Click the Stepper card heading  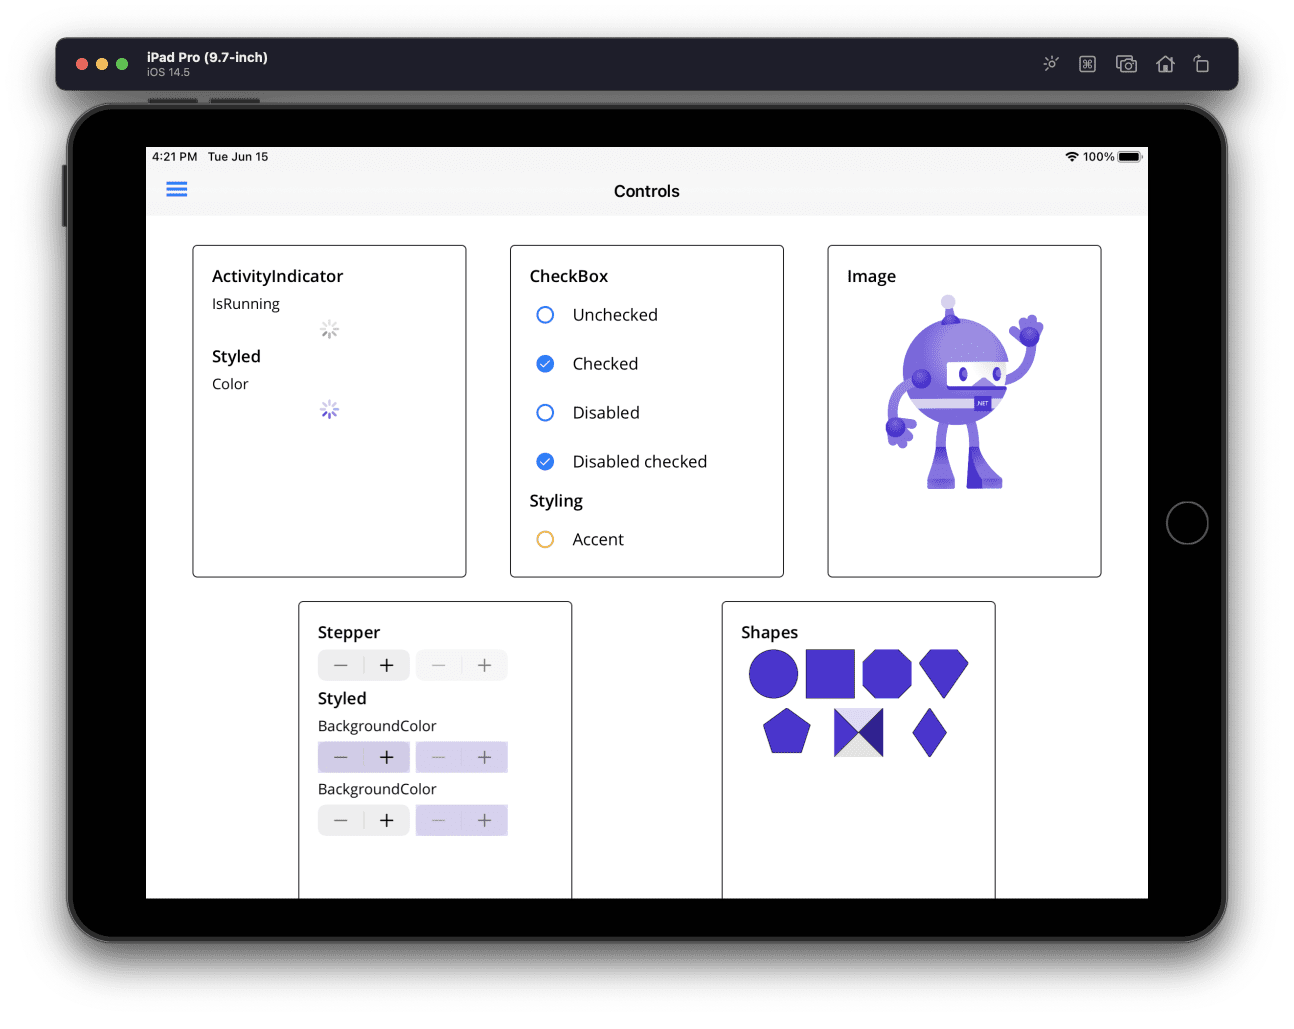tap(349, 633)
